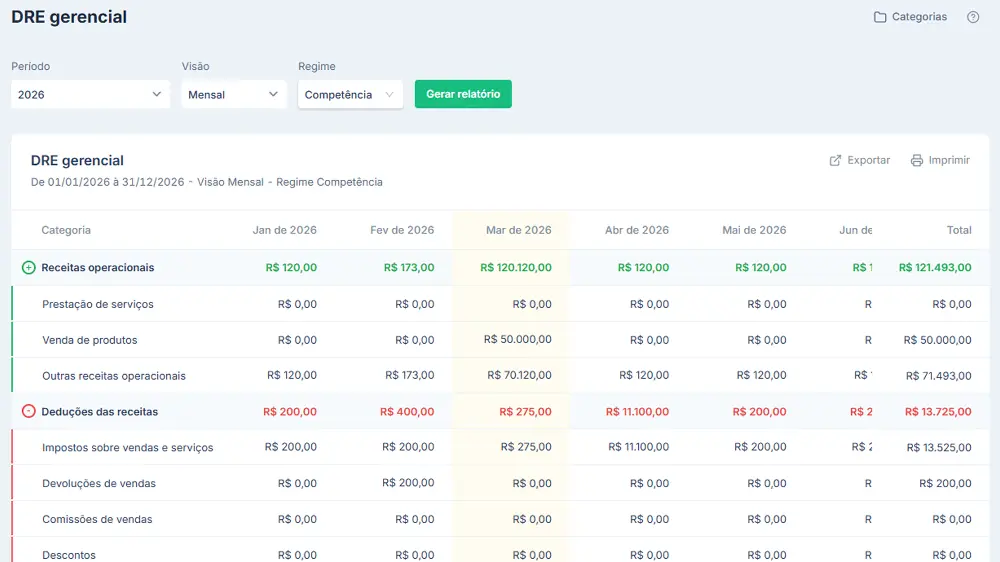Click R$ 173,00 February Receitas operacionais value

[409, 268]
